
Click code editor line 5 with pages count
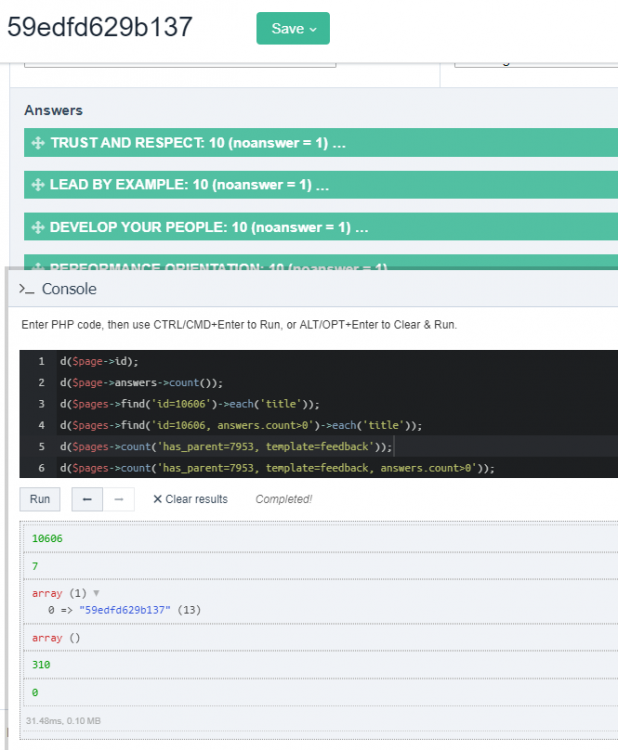(226, 446)
